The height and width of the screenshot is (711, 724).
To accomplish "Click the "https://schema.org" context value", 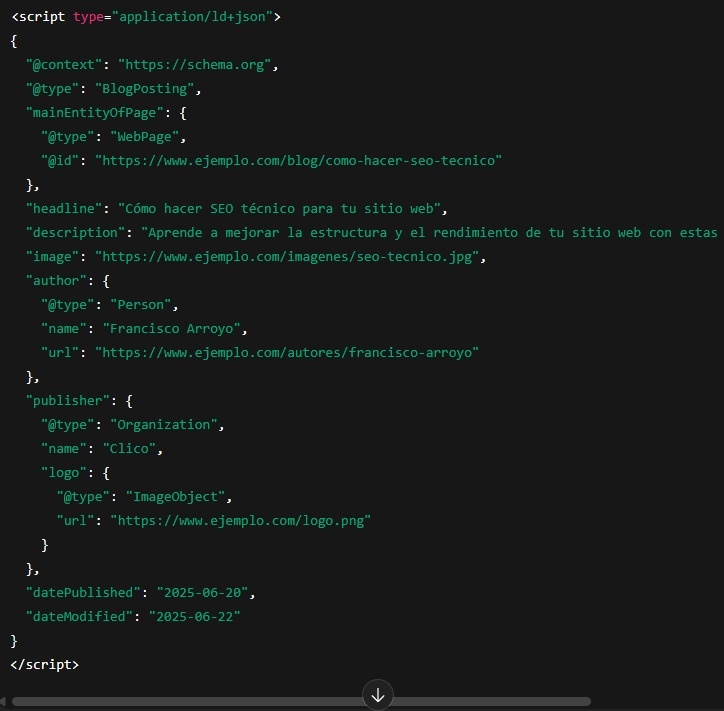I will 194,65.
